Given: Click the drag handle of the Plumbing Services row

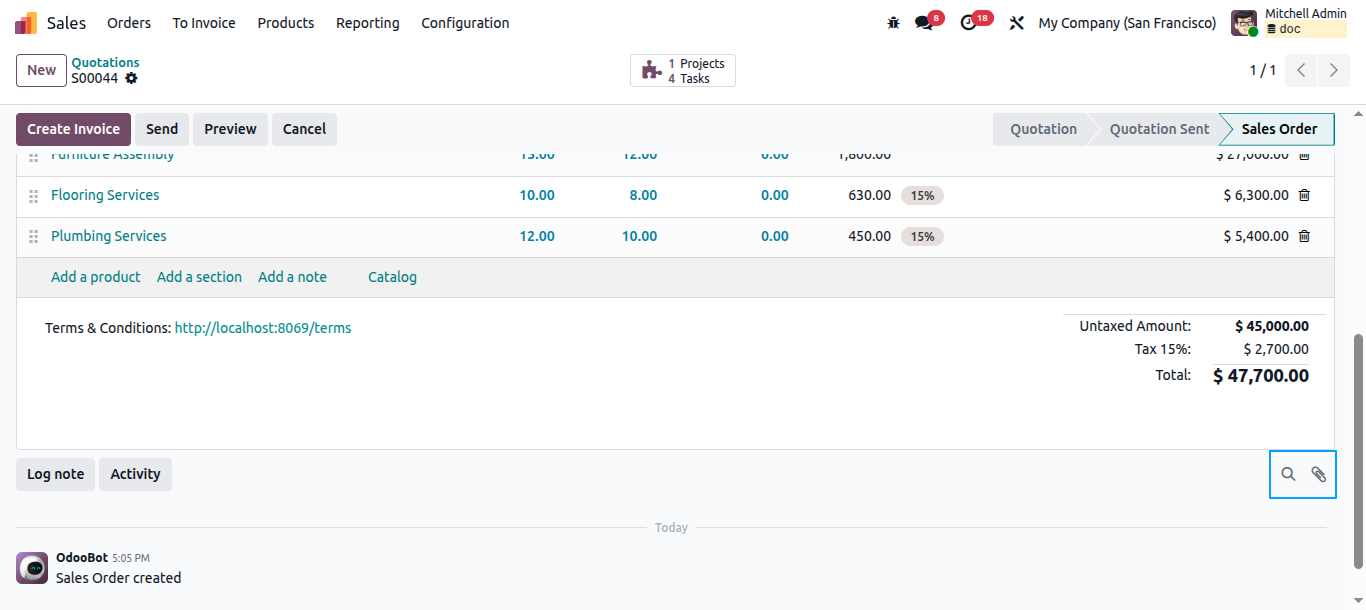Looking at the screenshot, I should [33, 236].
